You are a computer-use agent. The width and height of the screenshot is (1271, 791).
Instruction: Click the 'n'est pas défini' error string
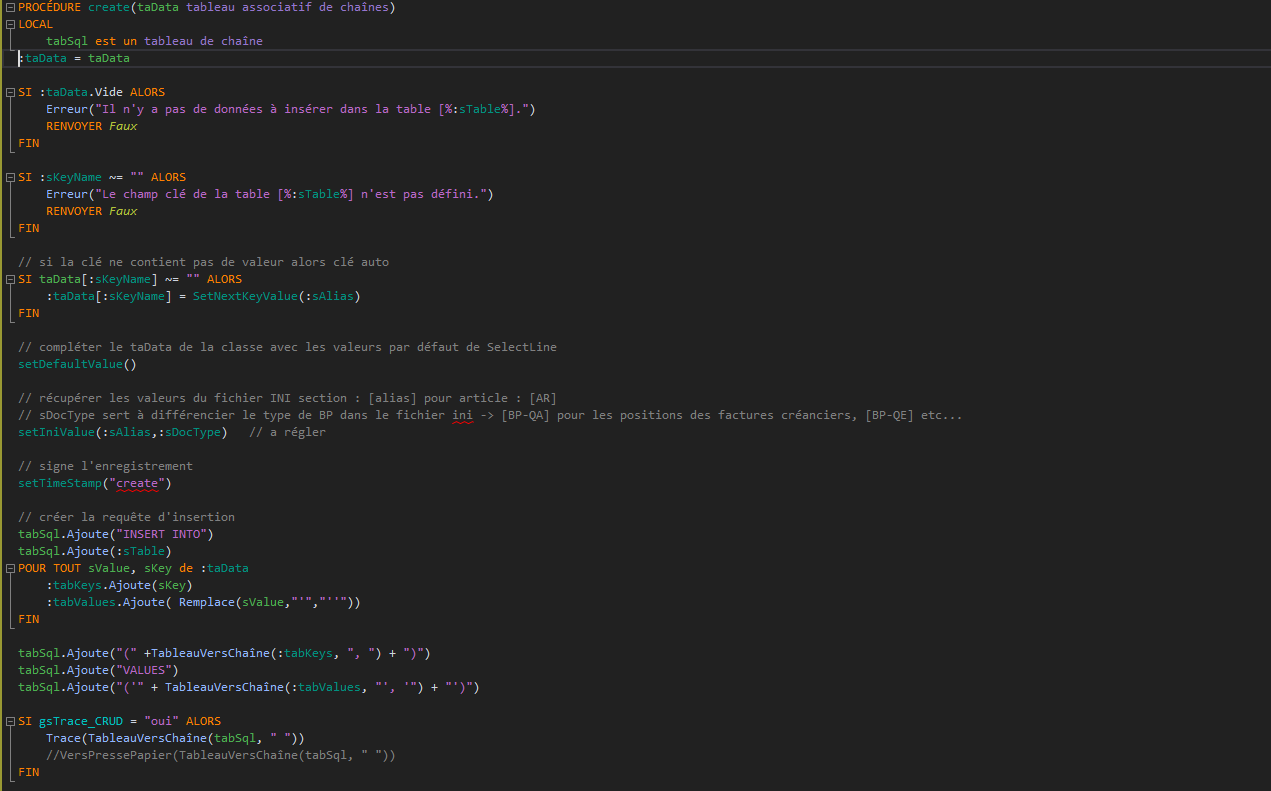[290, 194]
